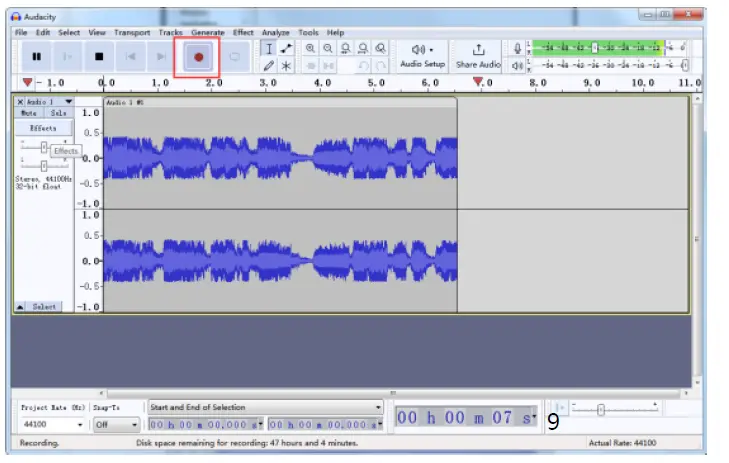Mute the Audio 1 track
The image size is (729, 463).
click(x=28, y=114)
